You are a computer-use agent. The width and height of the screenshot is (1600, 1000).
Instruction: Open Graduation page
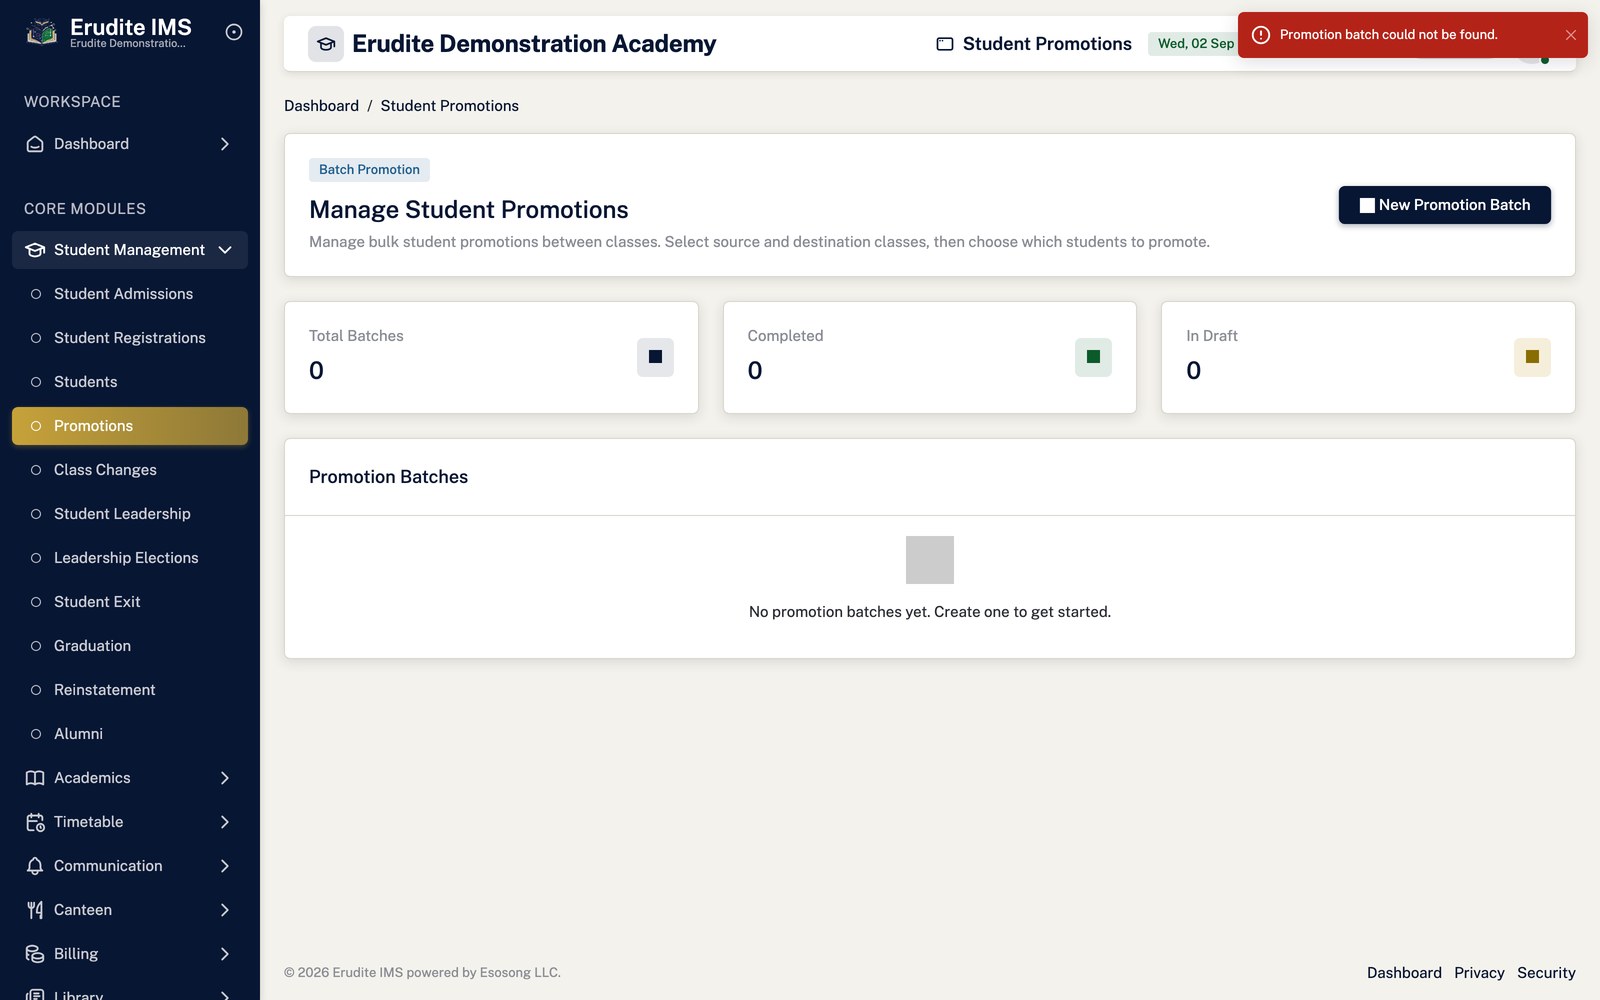[130, 646]
